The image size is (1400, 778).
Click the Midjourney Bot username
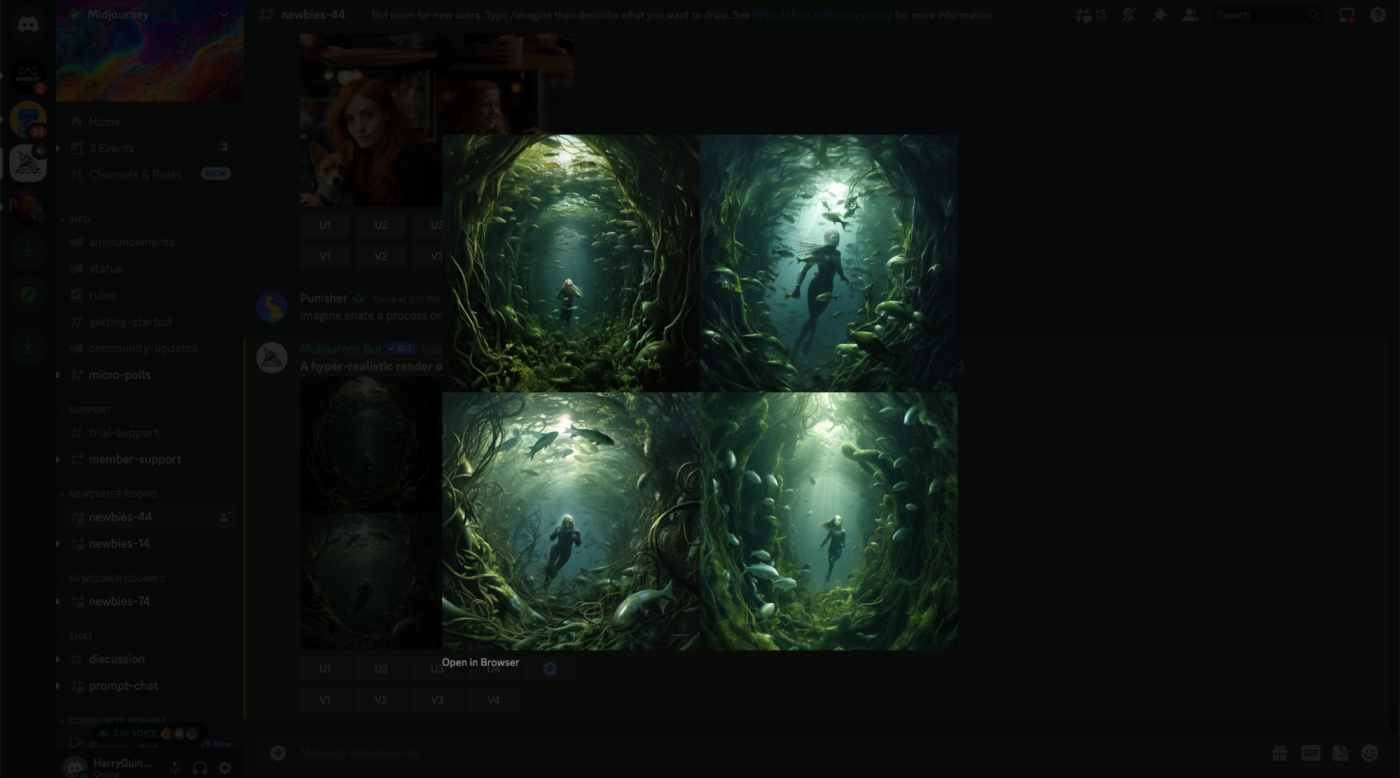coord(341,349)
